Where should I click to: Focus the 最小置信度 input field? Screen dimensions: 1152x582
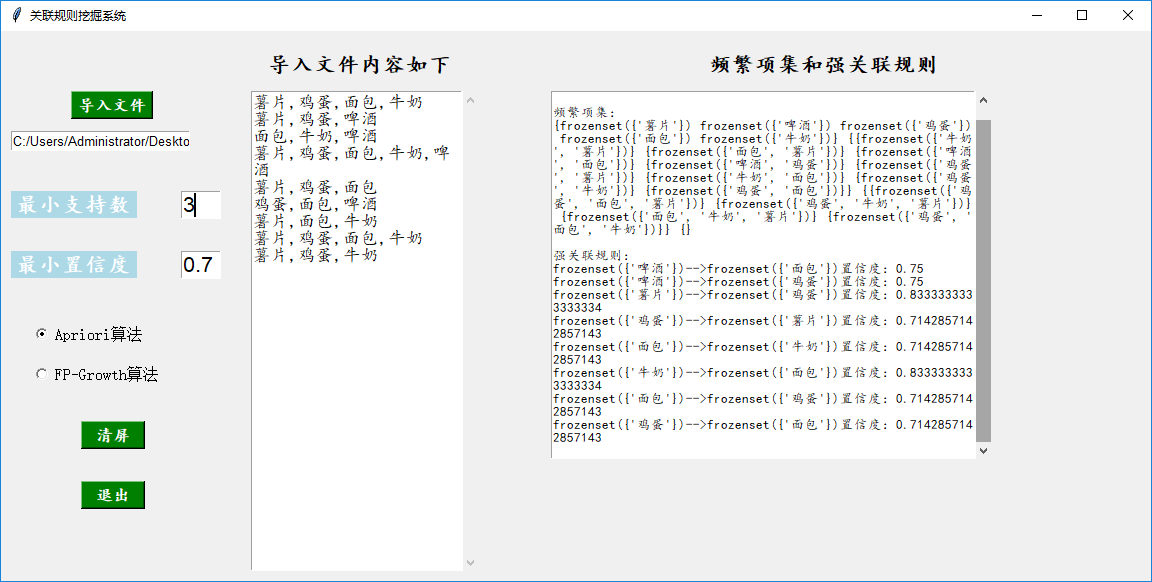[201, 265]
